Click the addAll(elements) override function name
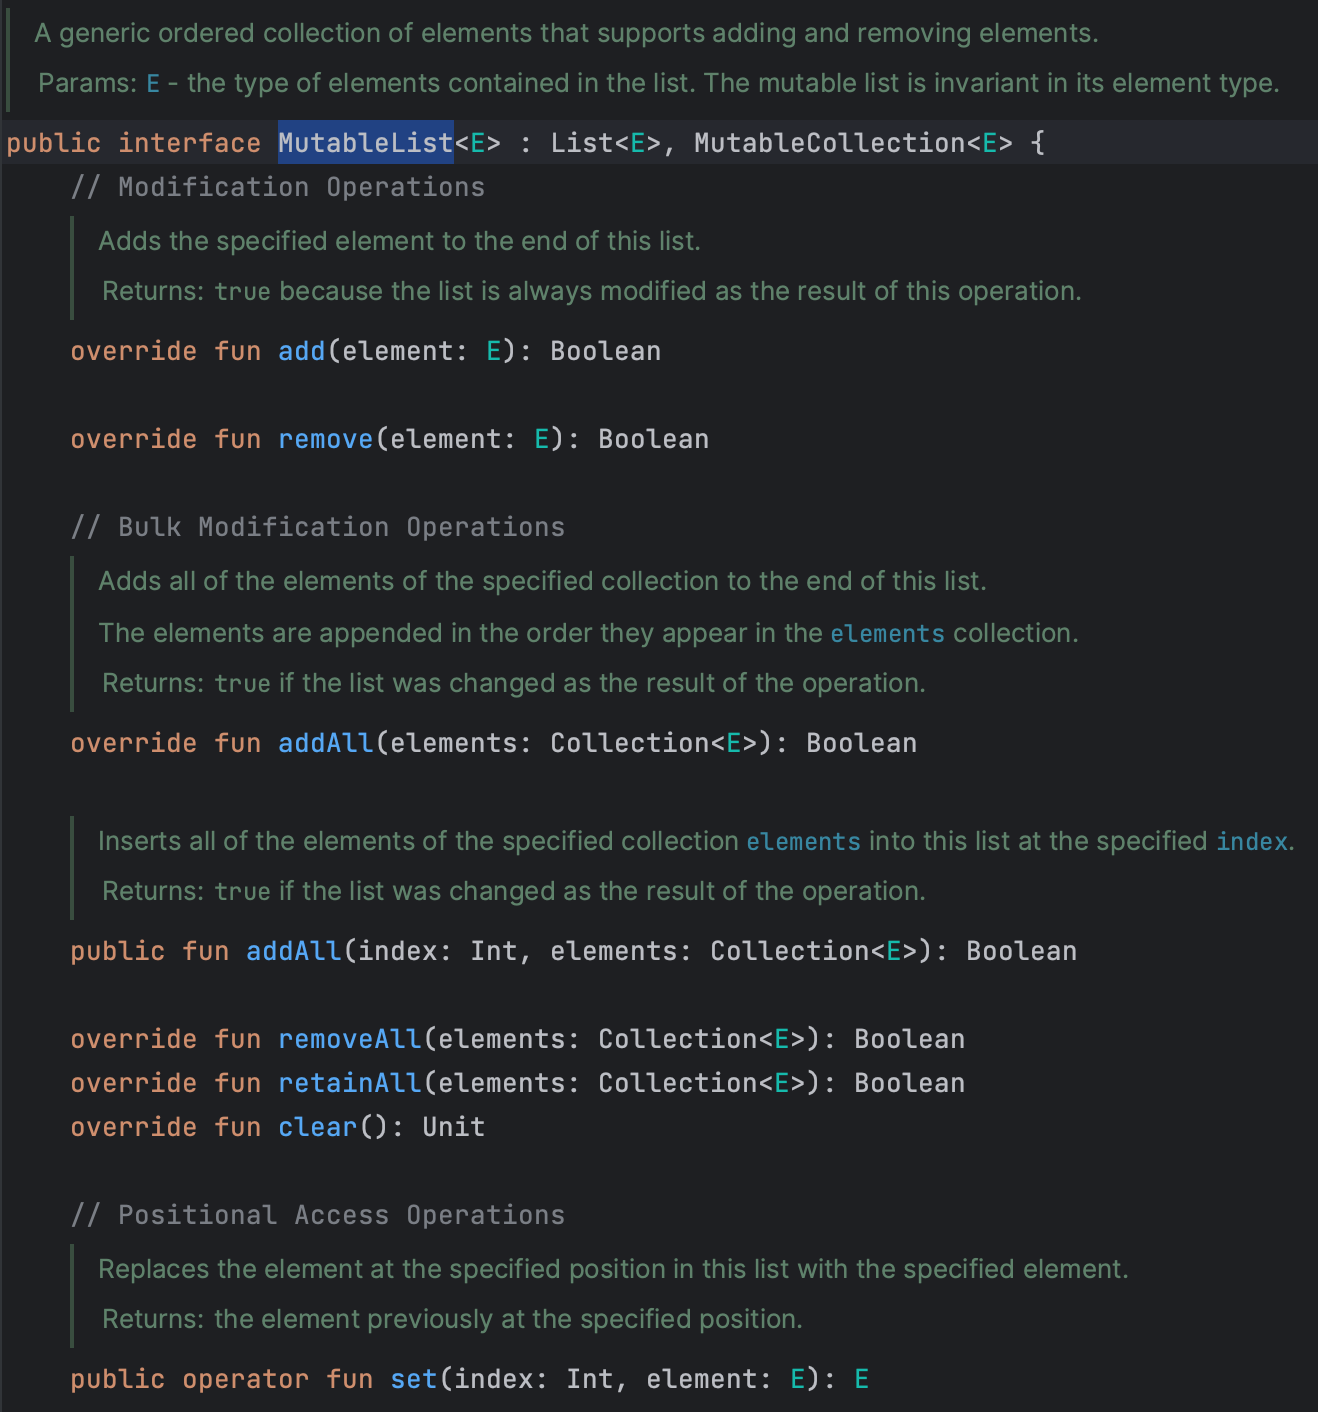The height and width of the screenshot is (1412, 1318). (326, 743)
